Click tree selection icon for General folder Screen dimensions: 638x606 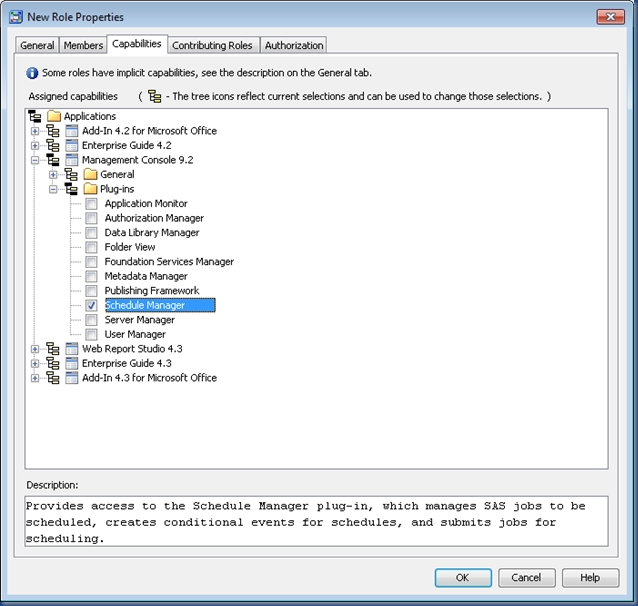coord(71,175)
